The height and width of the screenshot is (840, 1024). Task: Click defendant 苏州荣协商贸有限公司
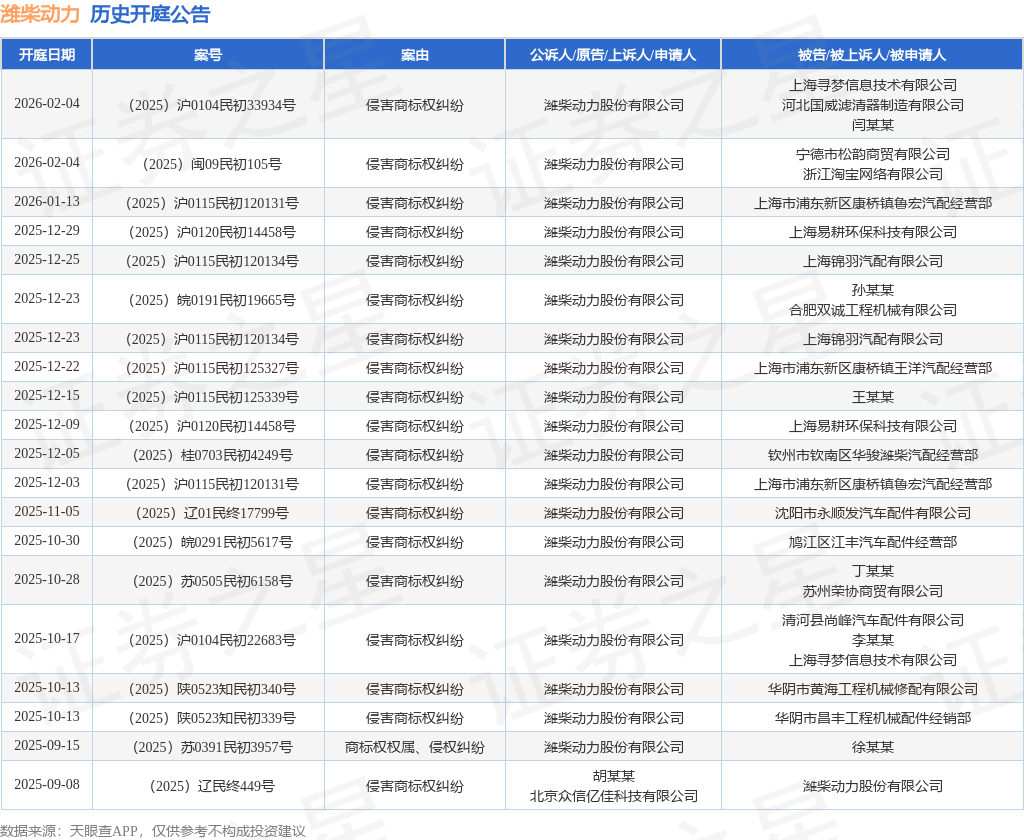pyautogui.click(x=873, y=591)
